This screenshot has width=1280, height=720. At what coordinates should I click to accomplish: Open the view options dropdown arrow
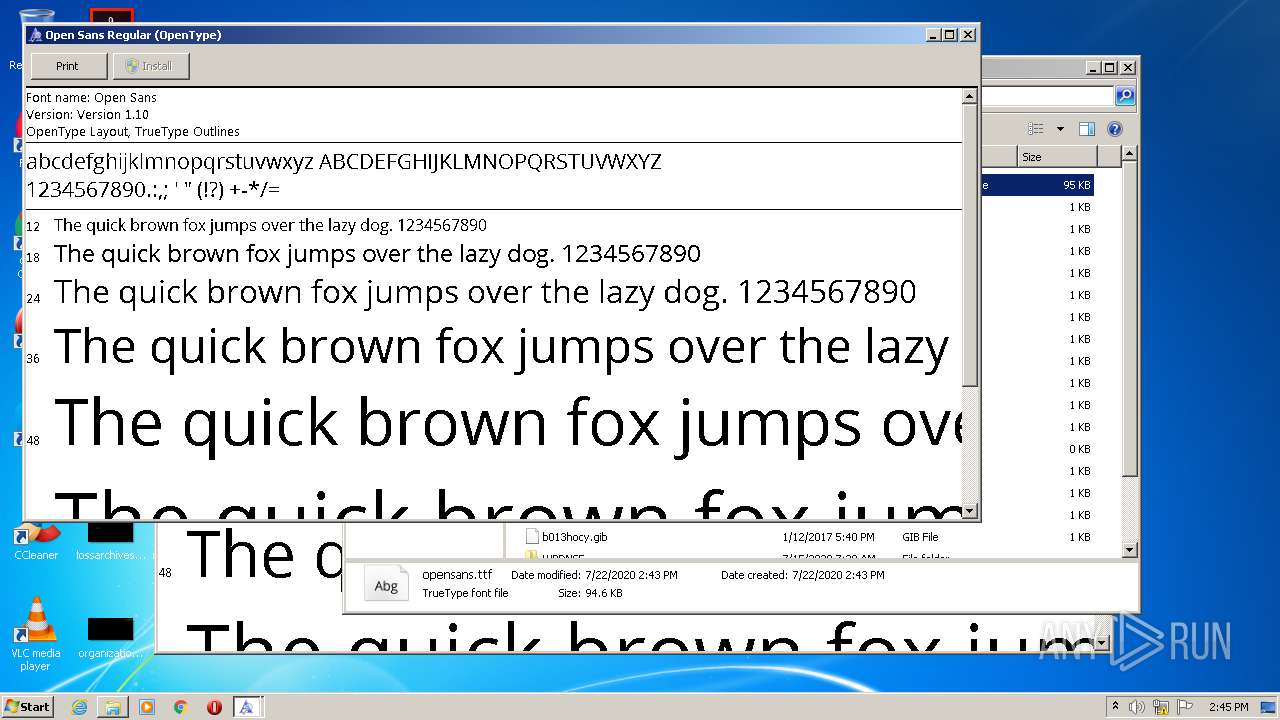[1060, 129]
